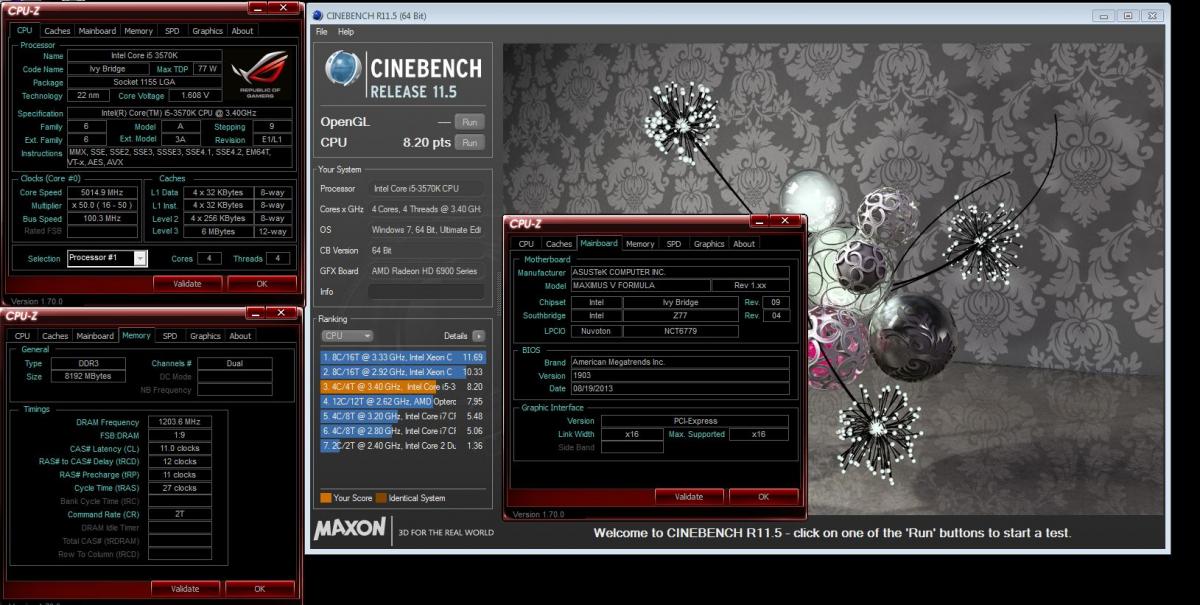Switch to CPU tab in CPU-Z memory timings window
This screenshot has width=1200, height=605.
23,336
